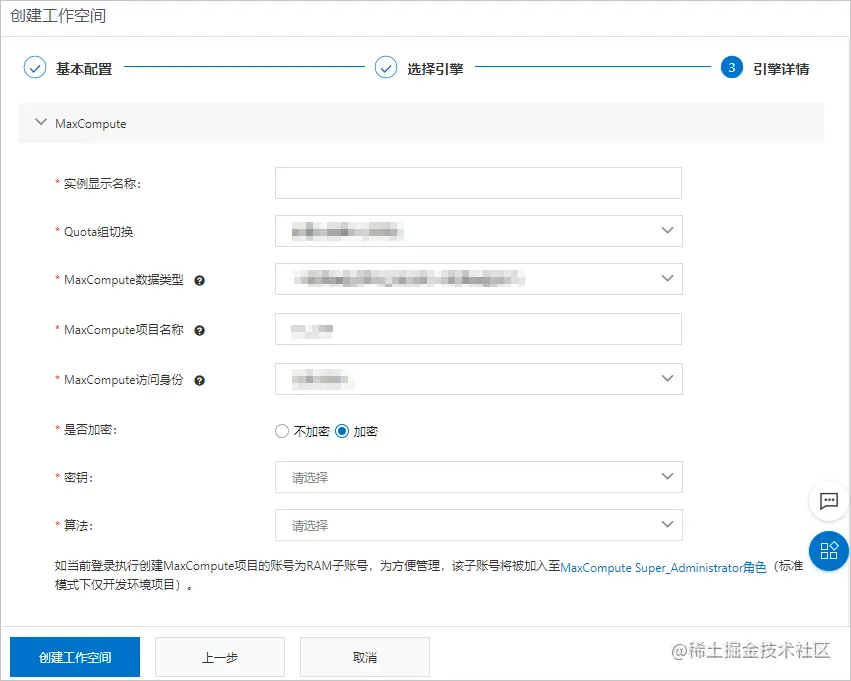Focus the MaxCompute项目名称 input field

[x=478, y=329]
